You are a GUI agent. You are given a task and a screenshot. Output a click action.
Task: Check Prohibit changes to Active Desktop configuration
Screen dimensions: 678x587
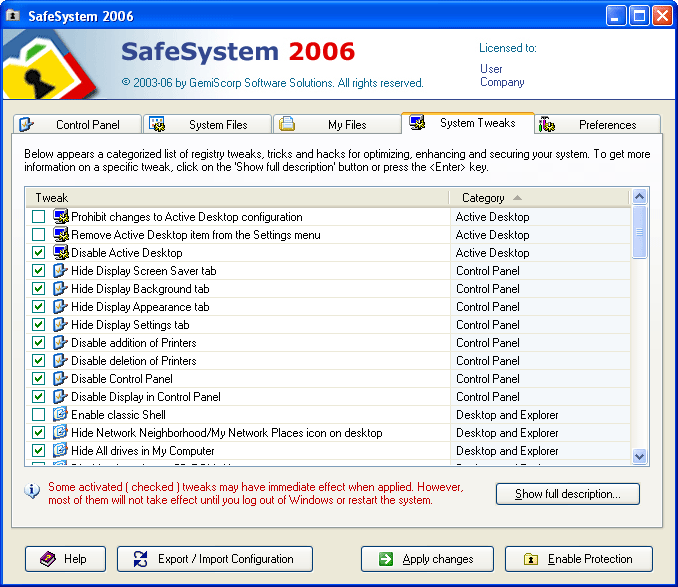pyautogui.click(x=38, y=217)
